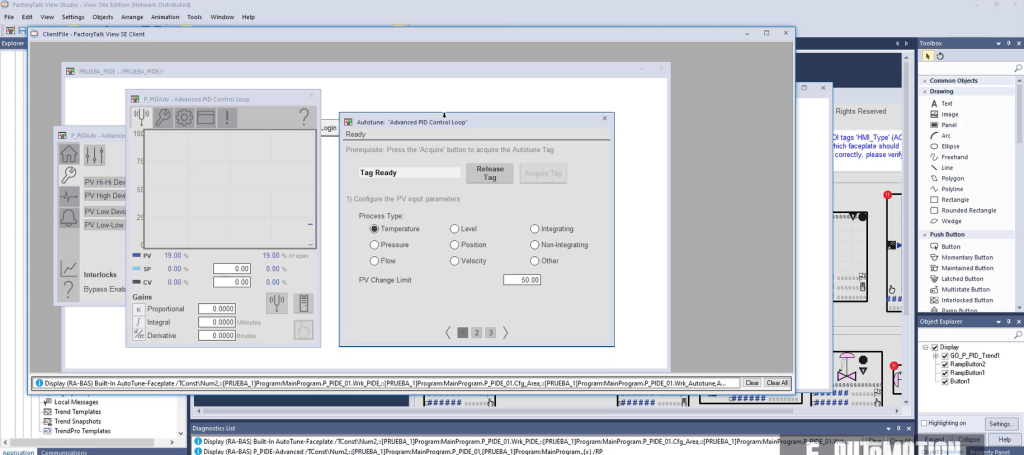This screenshot has height=455, width=1024.
Task: Collapse the Drawing section in Toolbox
Action: coord(924,91)
